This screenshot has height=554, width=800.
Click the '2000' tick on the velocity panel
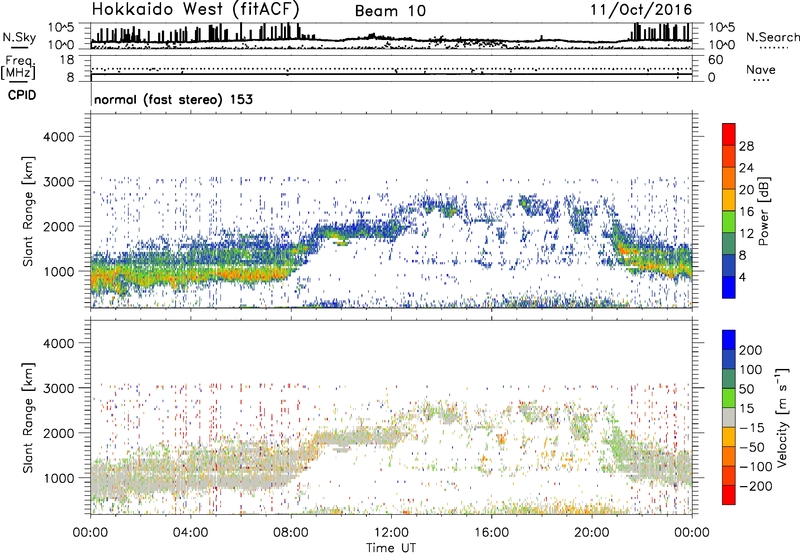coord(59,433)
